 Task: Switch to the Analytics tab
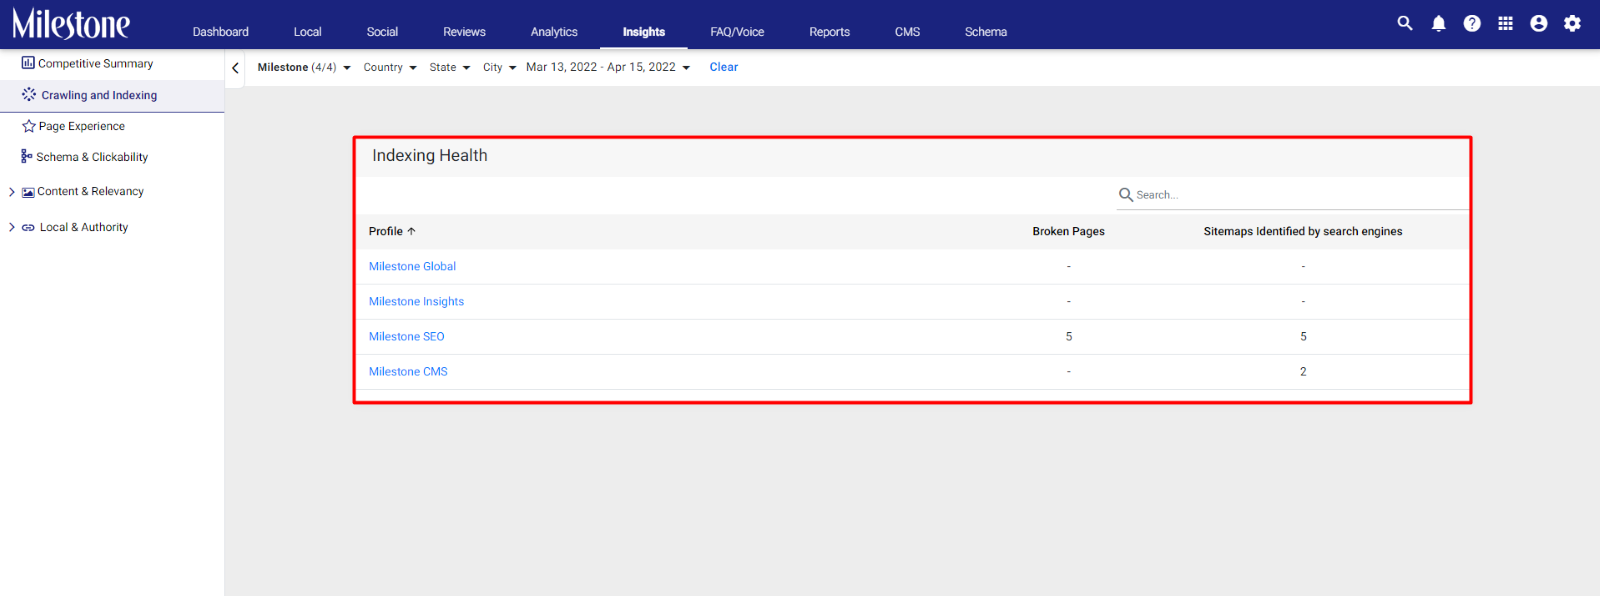click(x=554, y=32)
